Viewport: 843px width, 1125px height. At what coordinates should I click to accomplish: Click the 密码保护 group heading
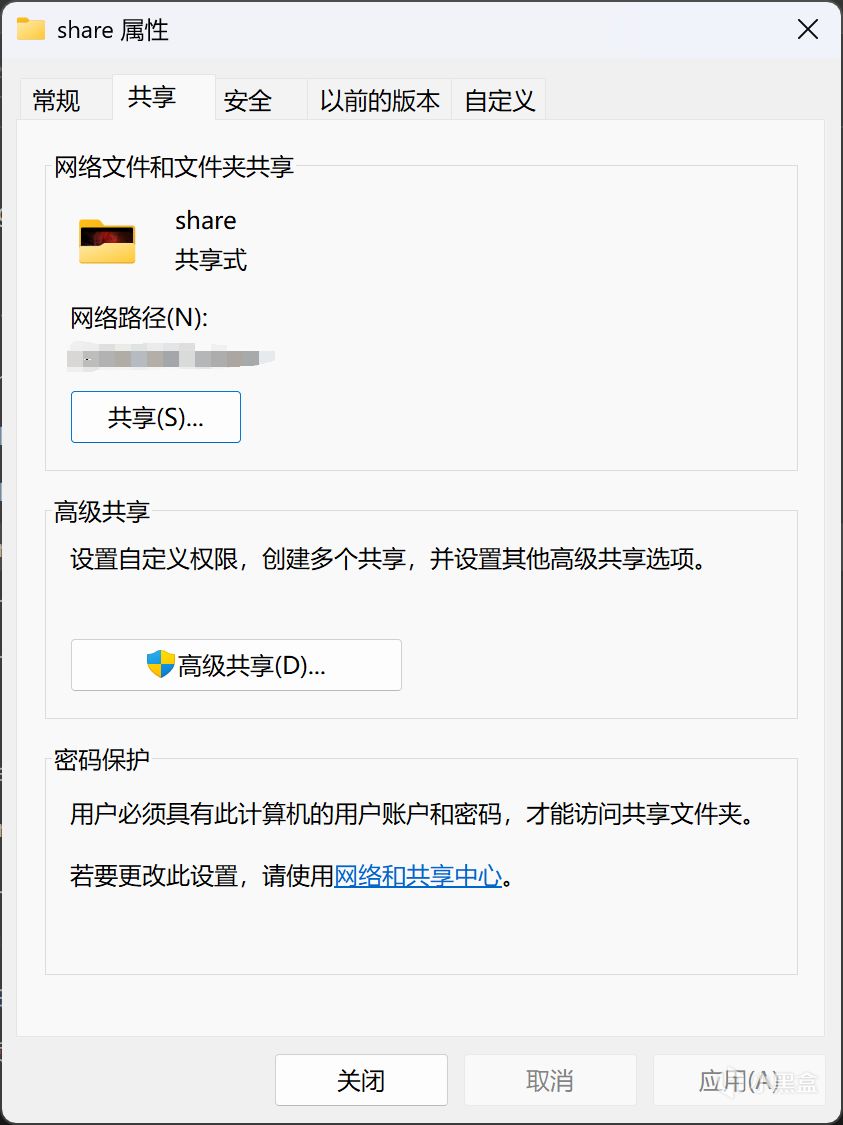pos(102,760)
